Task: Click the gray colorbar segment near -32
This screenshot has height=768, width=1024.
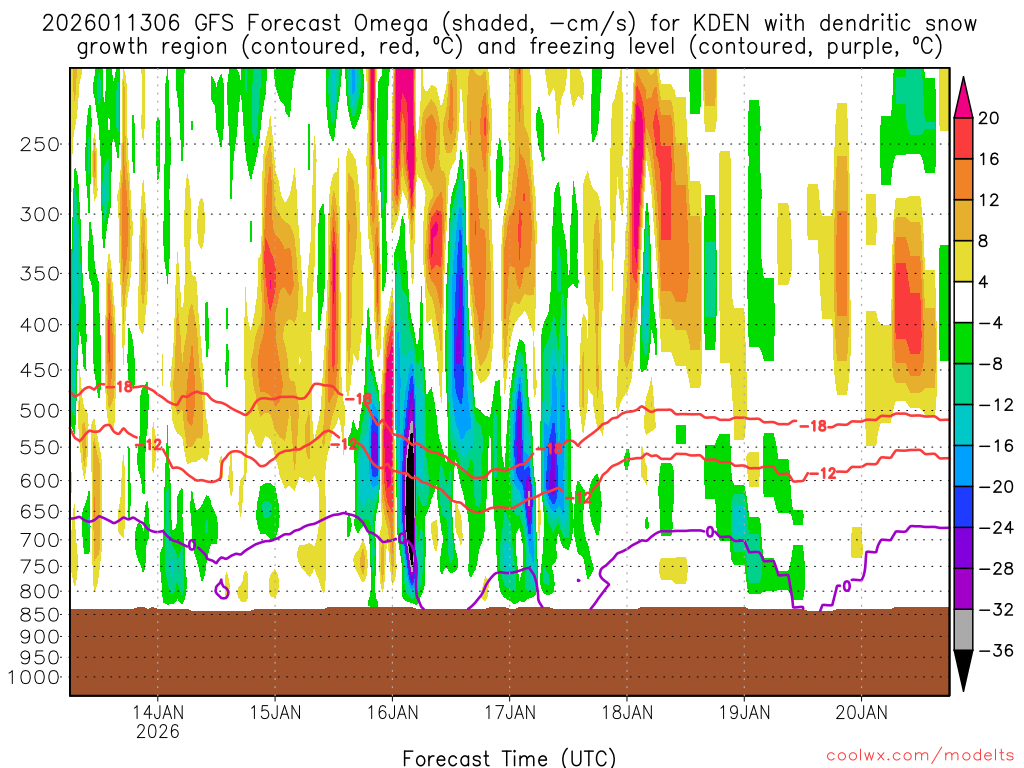Action: [963, 630]
